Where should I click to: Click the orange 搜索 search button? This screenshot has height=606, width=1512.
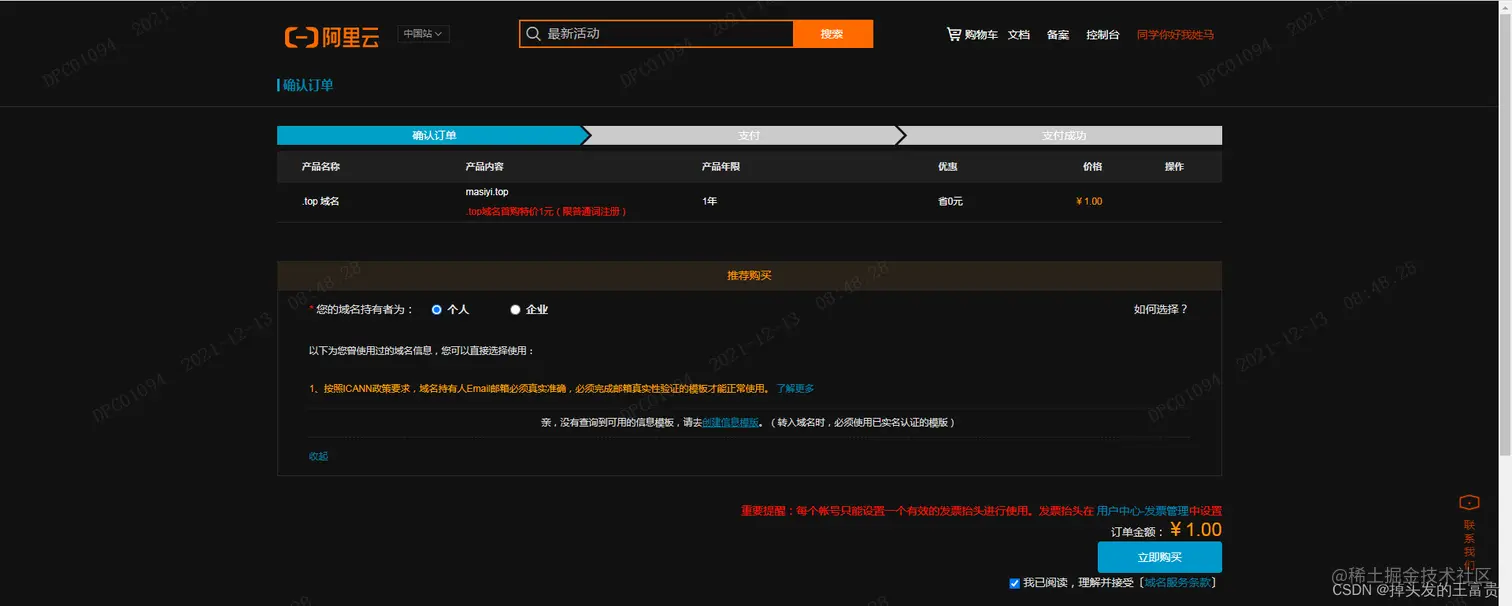pyautogui.click(x=833, y=33)
